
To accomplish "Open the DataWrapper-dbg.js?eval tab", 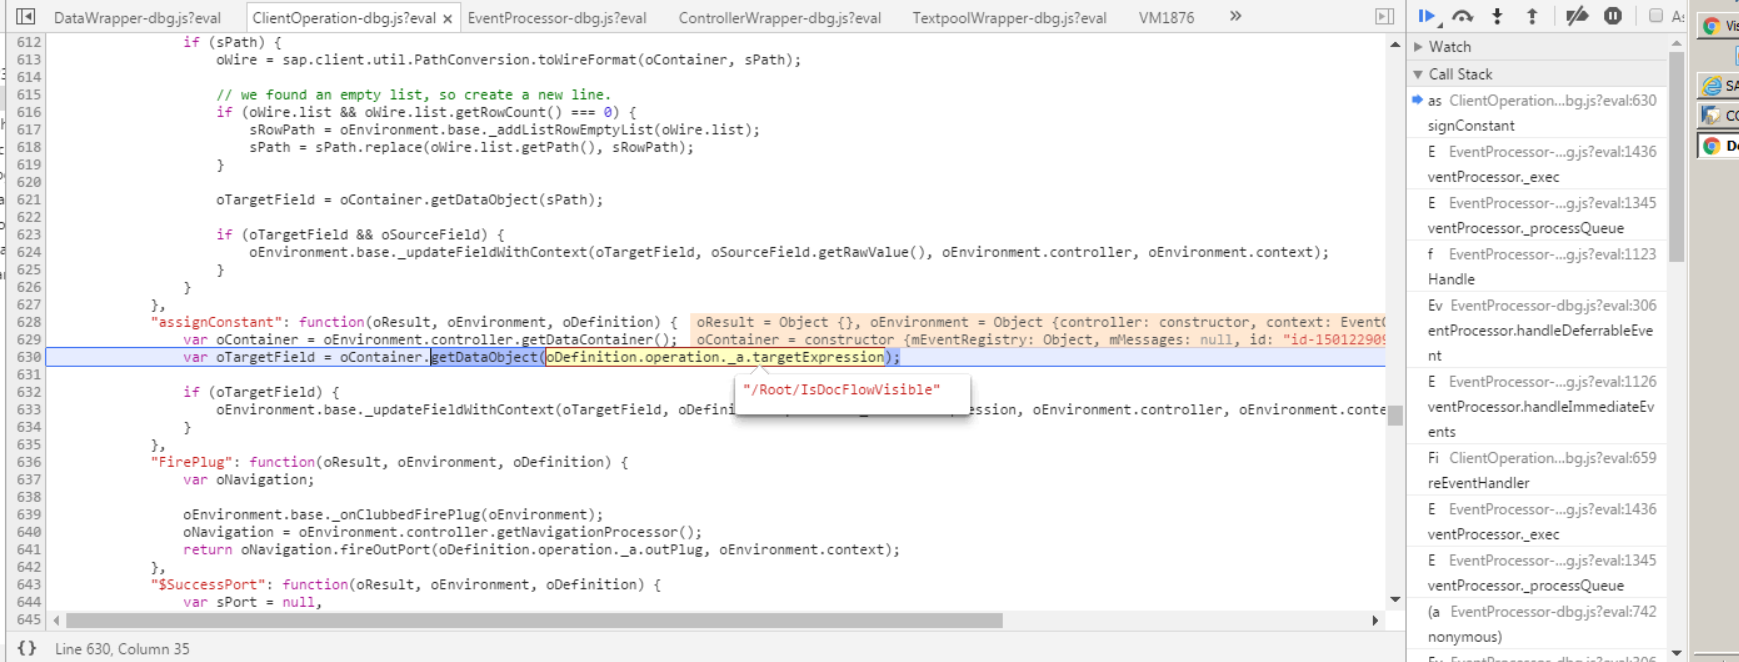I will coord(137,18).
